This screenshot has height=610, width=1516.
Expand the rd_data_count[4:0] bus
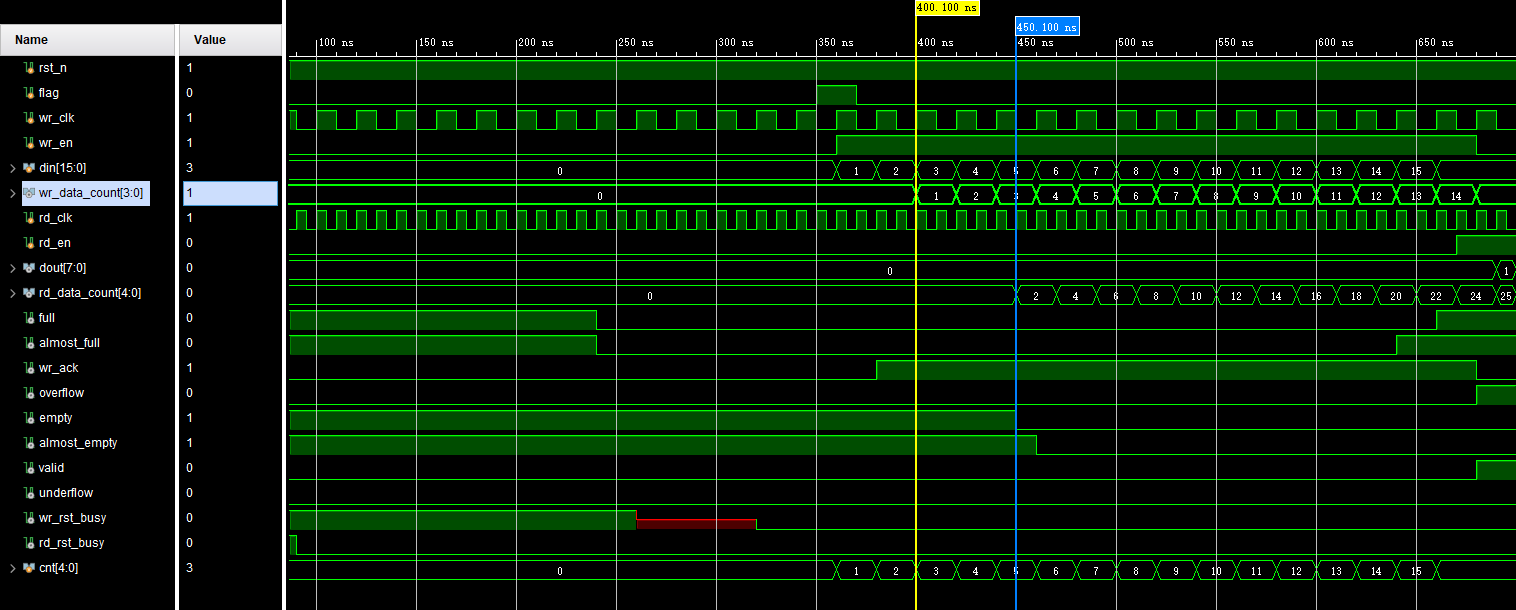(12, 293)
